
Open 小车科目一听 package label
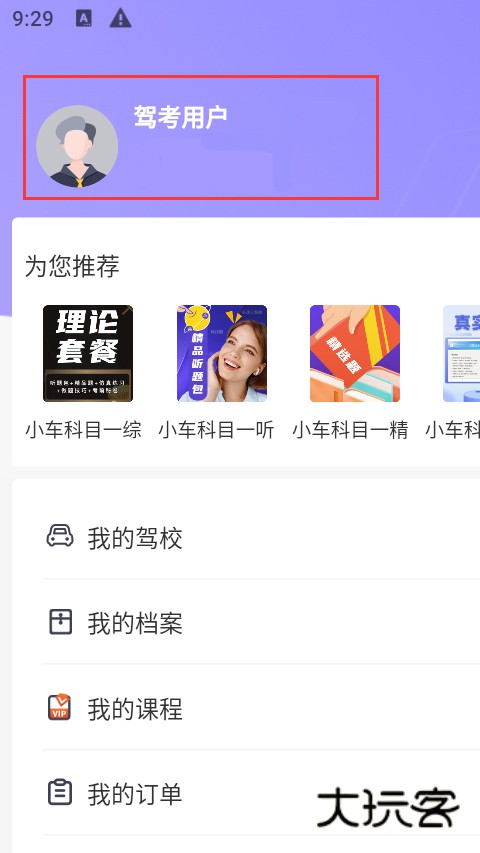pos(217,430)
